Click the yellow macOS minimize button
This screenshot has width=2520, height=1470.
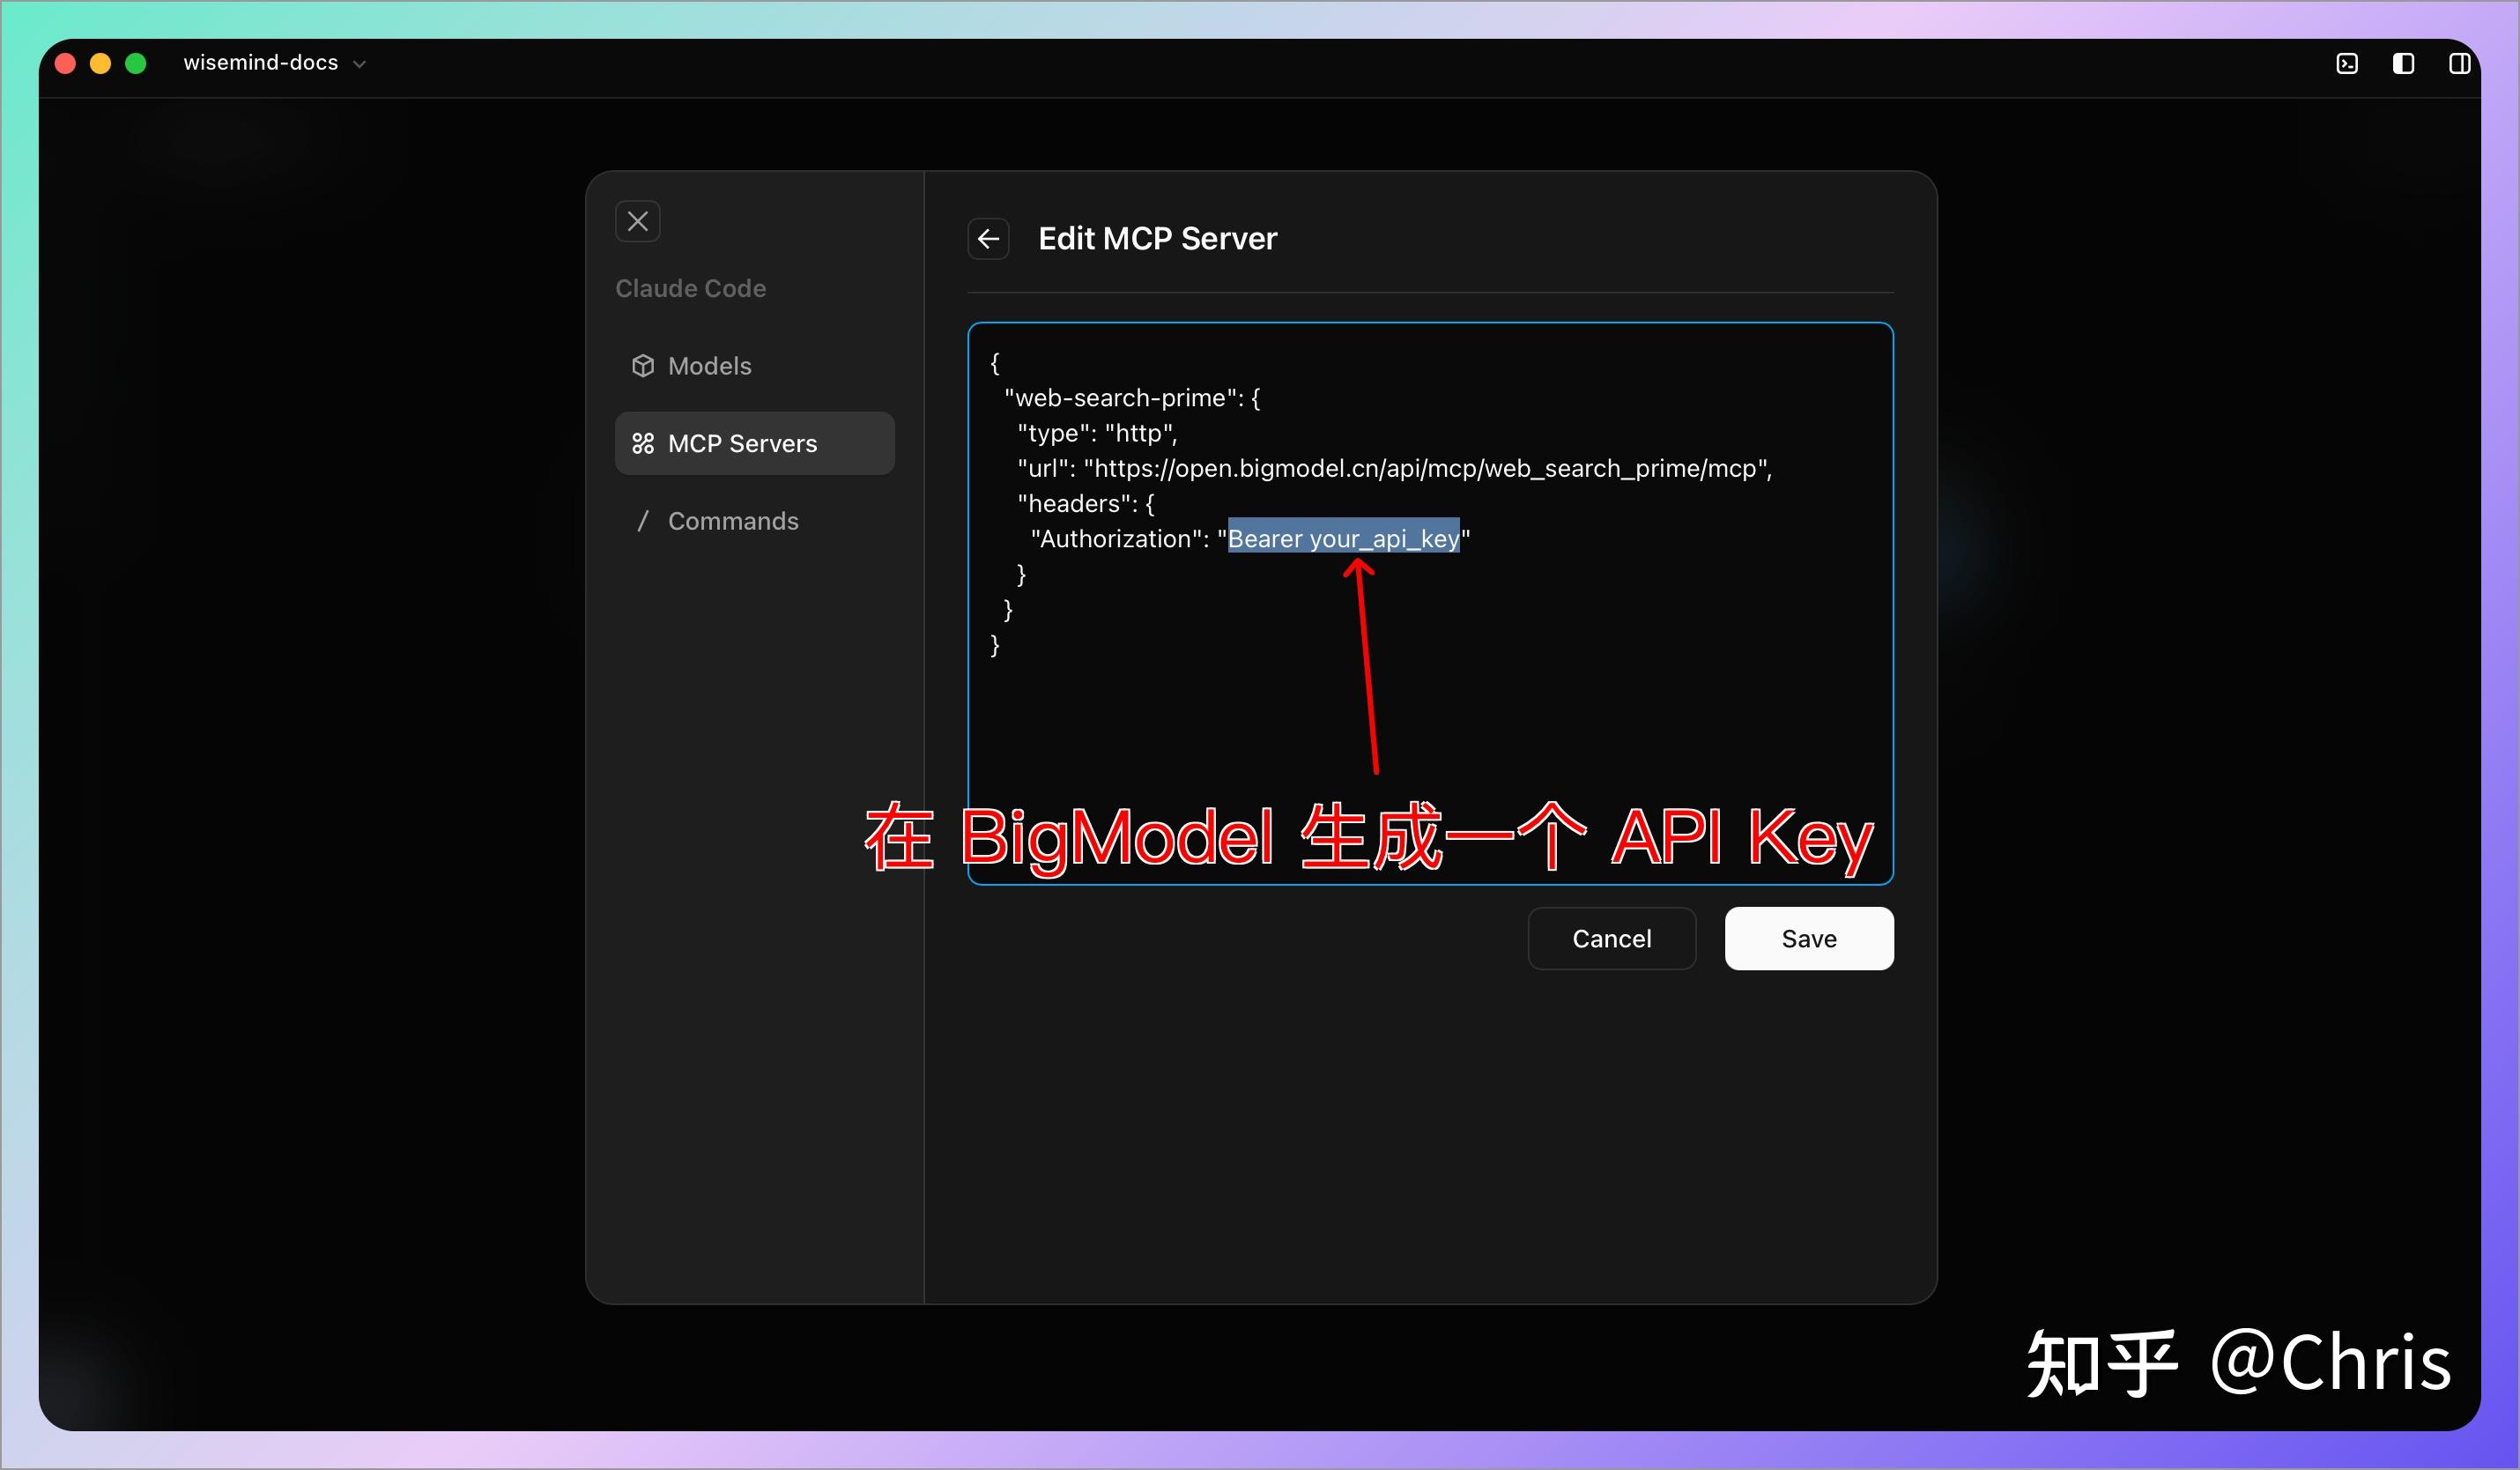pos(100,64)
